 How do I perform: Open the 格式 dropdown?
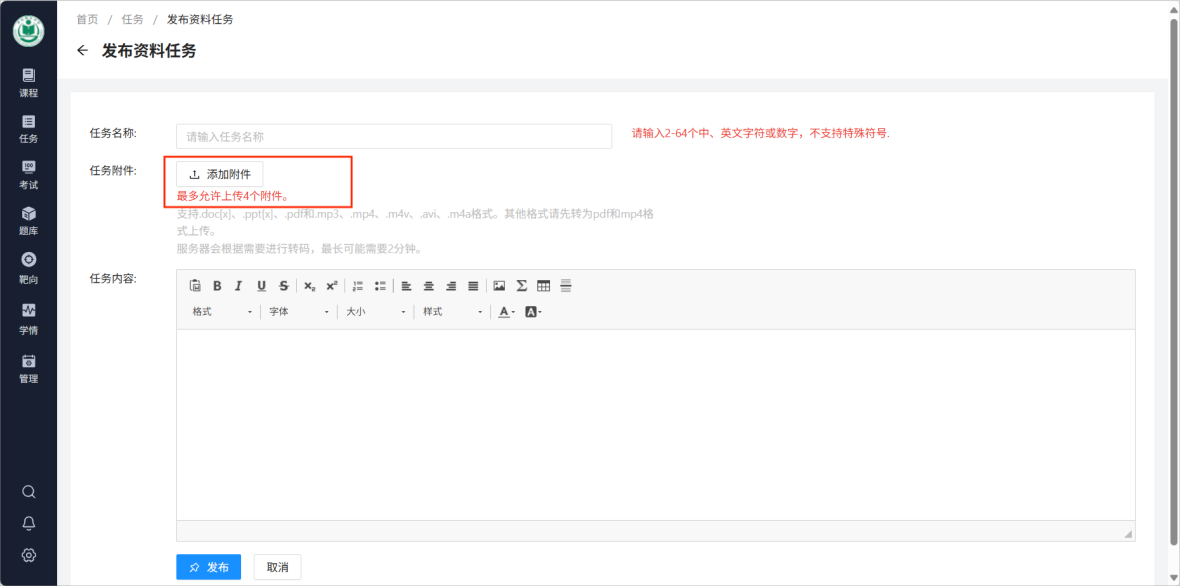pos(222,311)
